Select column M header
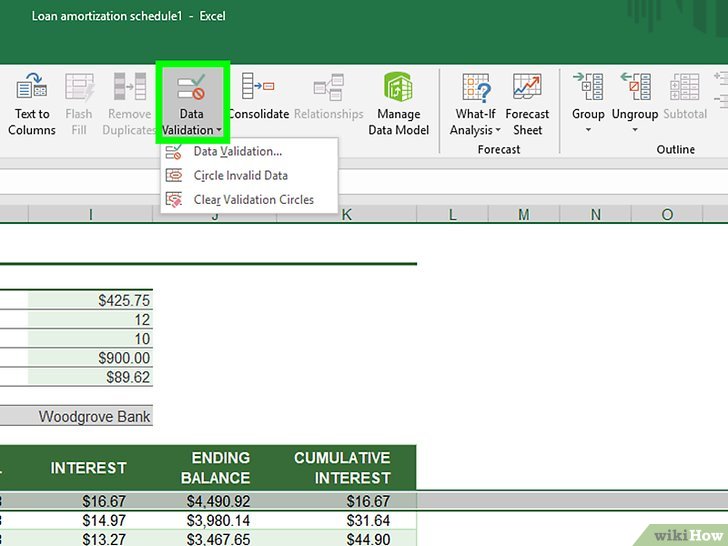Viewport: 728px width, 546px height. coord(524,214)
